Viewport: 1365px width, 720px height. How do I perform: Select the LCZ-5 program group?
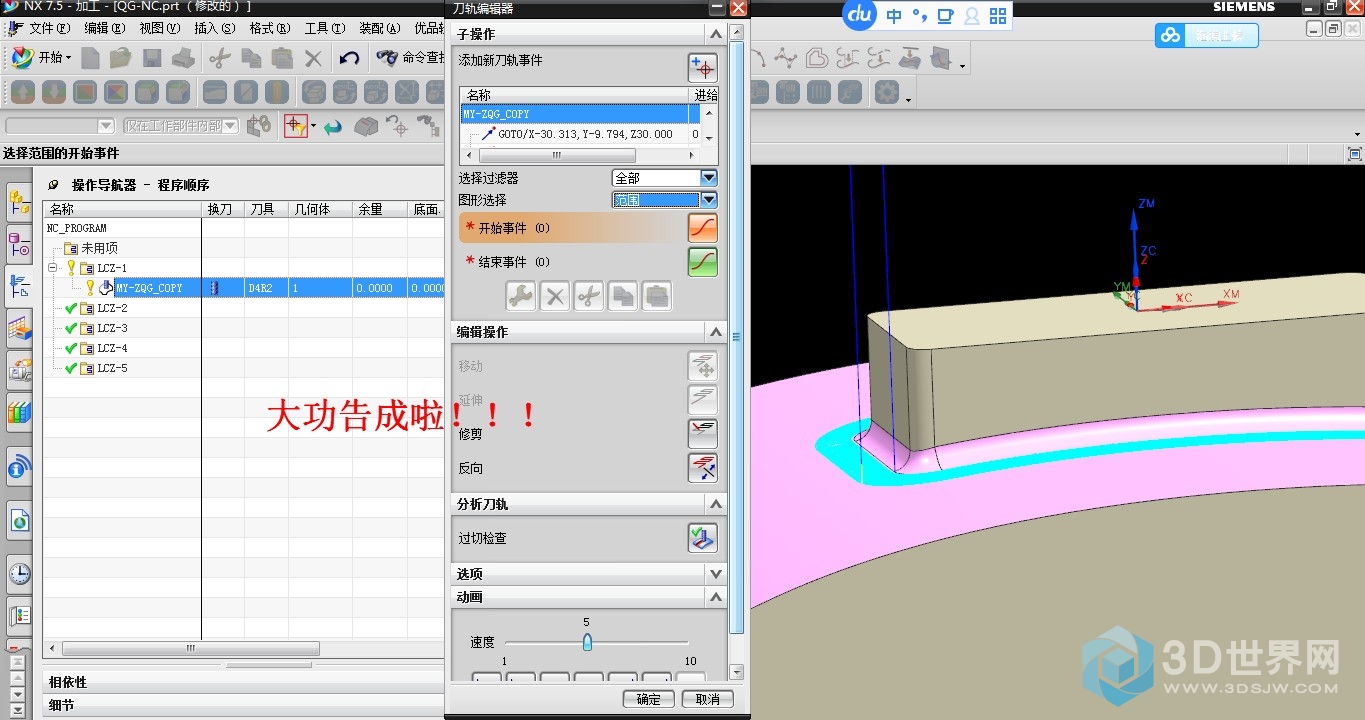[112, 368]
